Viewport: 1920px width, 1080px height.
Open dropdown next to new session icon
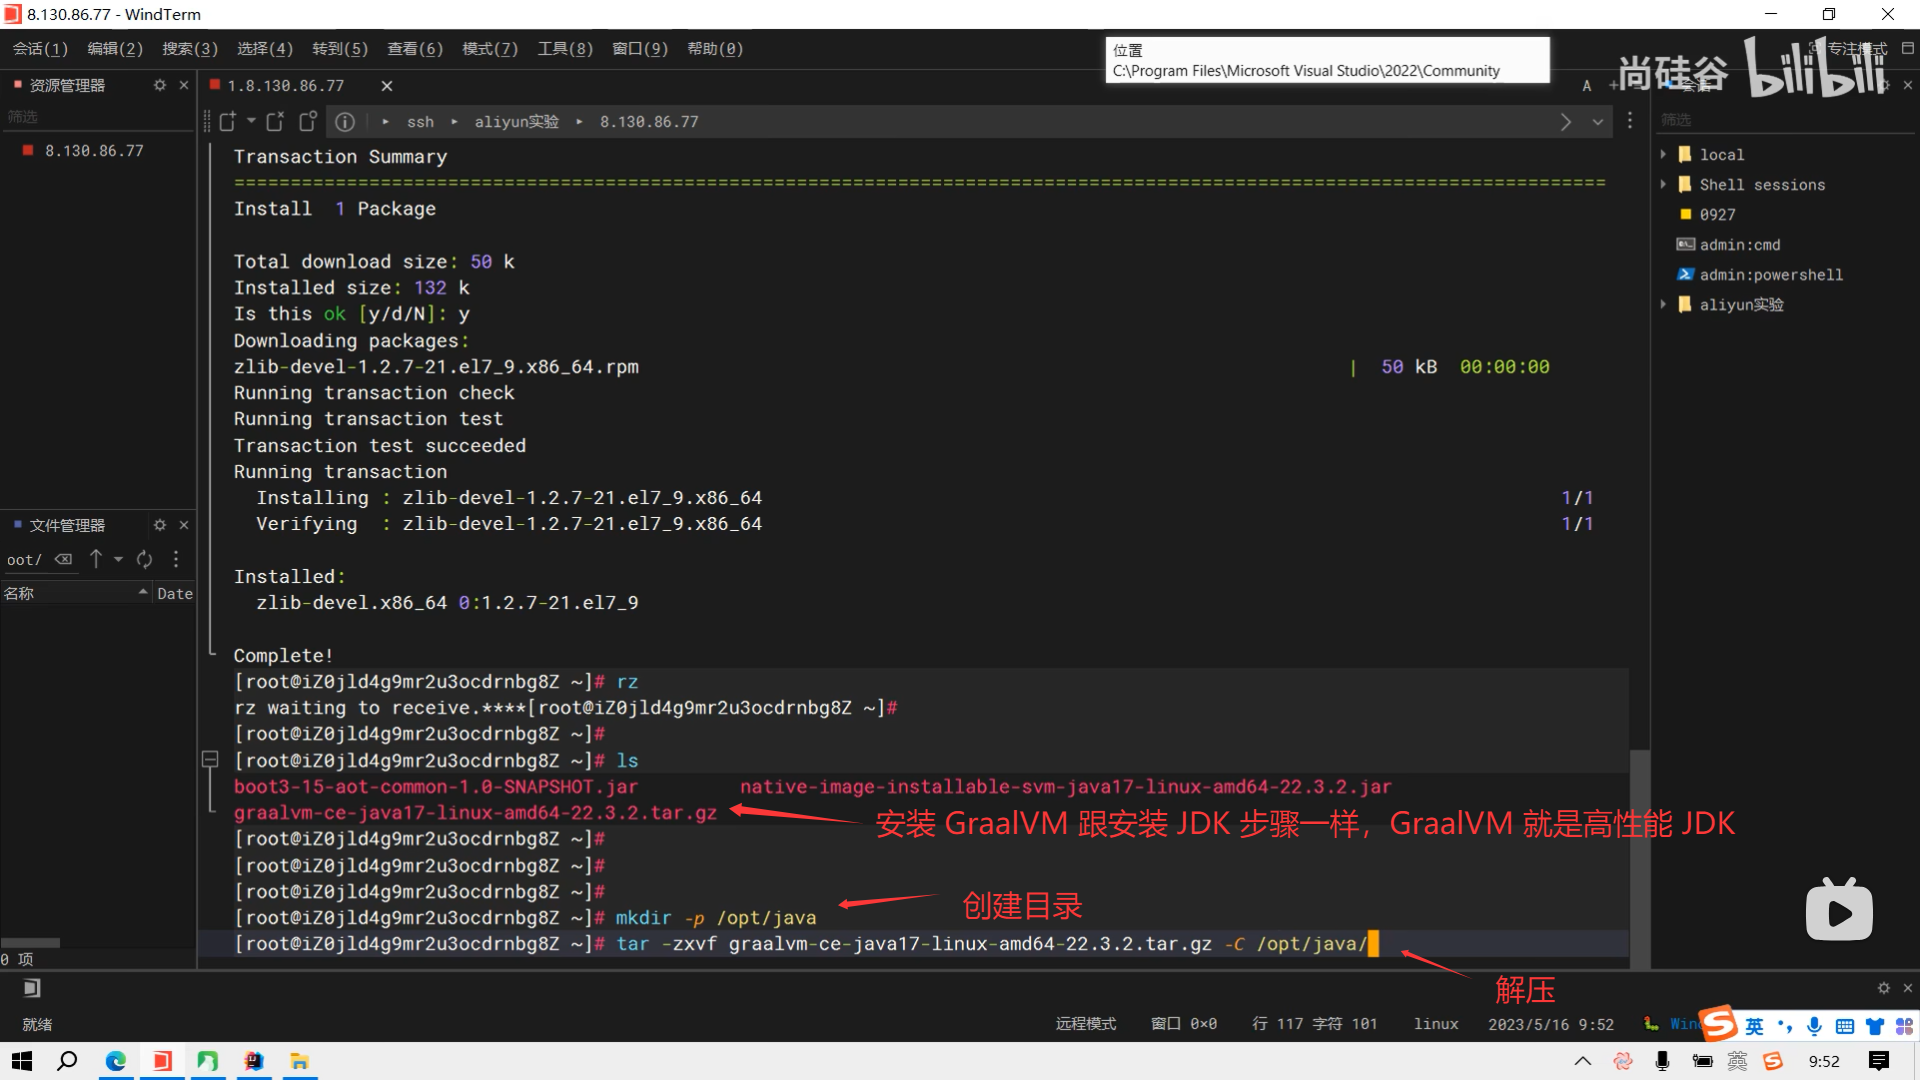pos(251,121)
